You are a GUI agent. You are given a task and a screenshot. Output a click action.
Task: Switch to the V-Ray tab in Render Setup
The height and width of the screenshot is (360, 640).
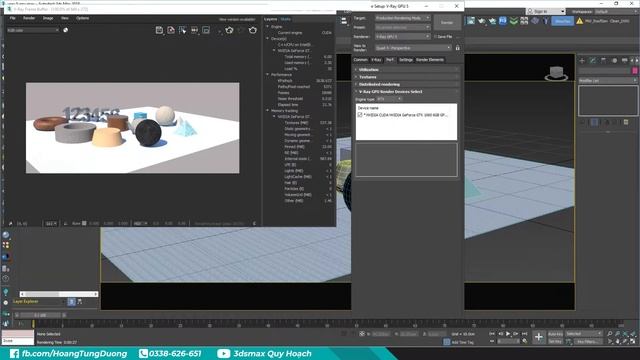coord(376,60)
